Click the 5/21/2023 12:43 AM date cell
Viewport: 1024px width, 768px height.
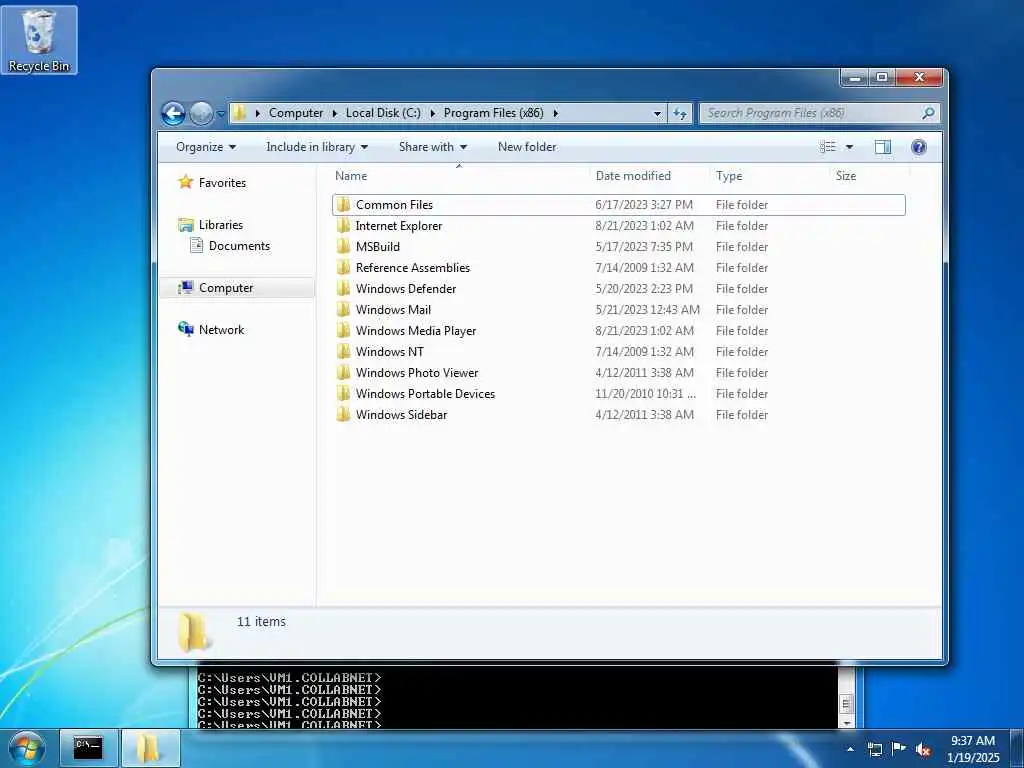click(647, 310)
